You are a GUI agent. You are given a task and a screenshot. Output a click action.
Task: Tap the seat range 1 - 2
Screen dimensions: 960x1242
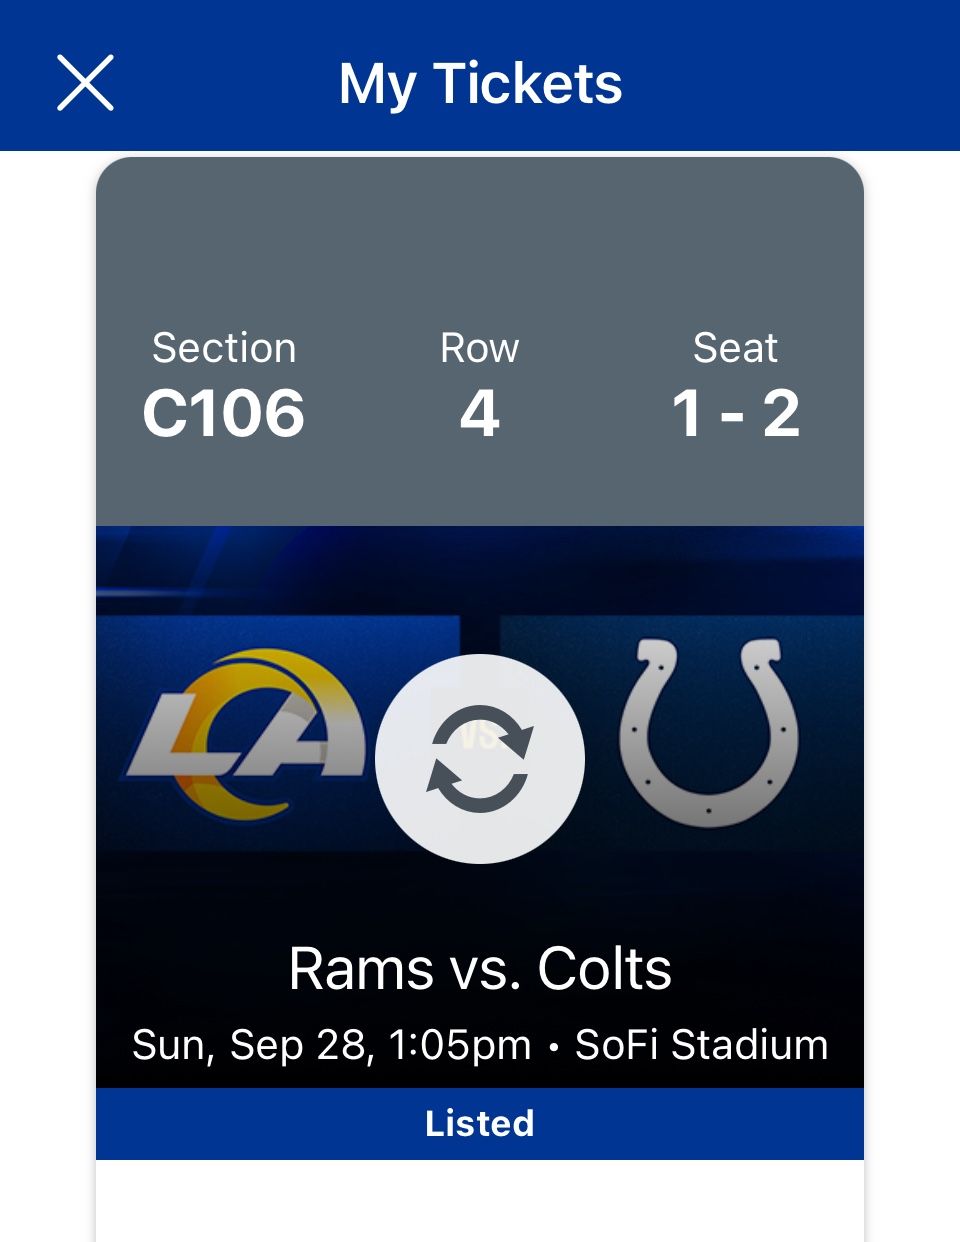click(x=735, y=413)
